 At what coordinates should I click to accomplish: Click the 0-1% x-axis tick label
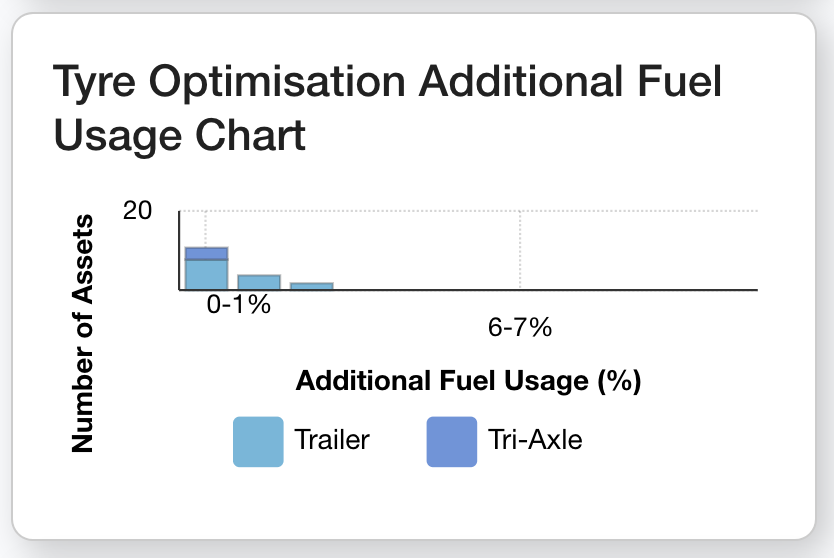239,306
